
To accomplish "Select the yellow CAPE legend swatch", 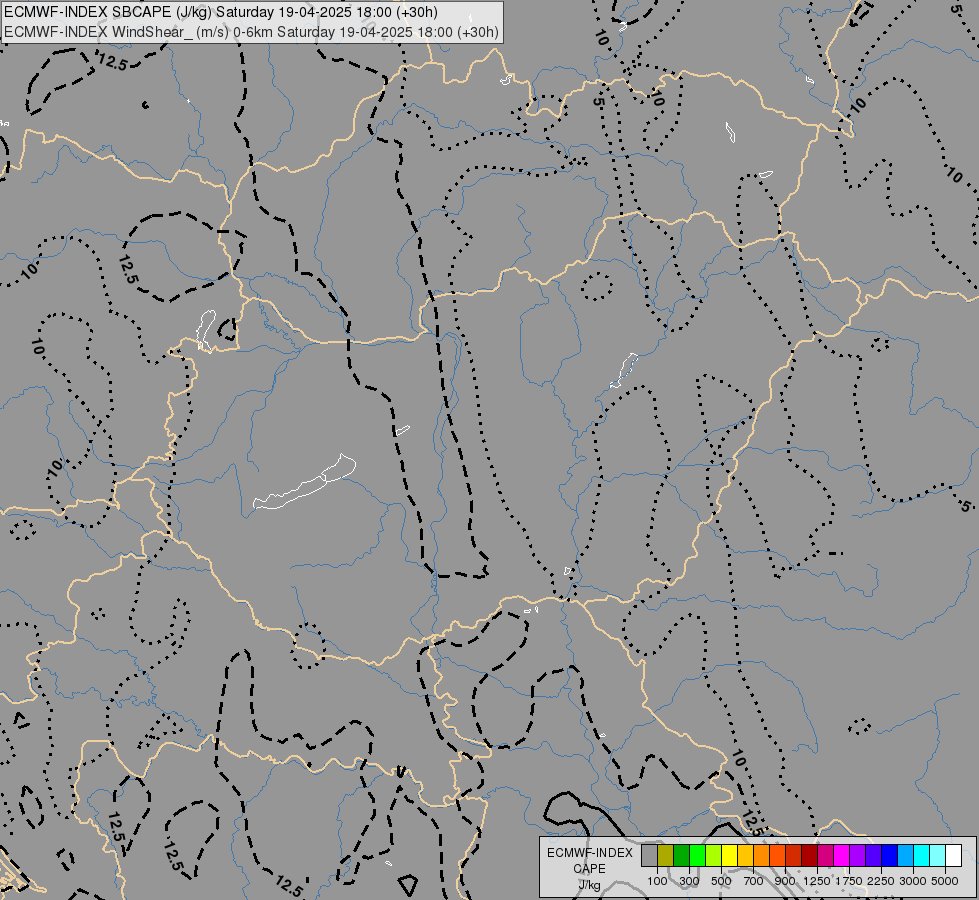I will coord(730,855).
